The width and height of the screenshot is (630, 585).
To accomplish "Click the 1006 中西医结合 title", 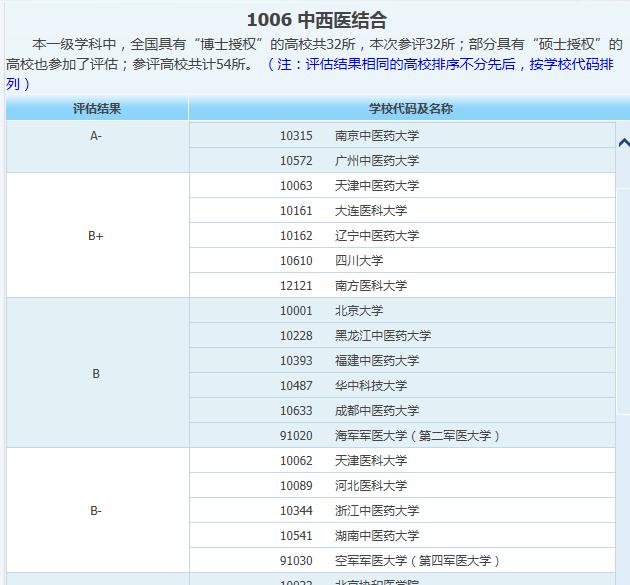I will pos(317,20).
